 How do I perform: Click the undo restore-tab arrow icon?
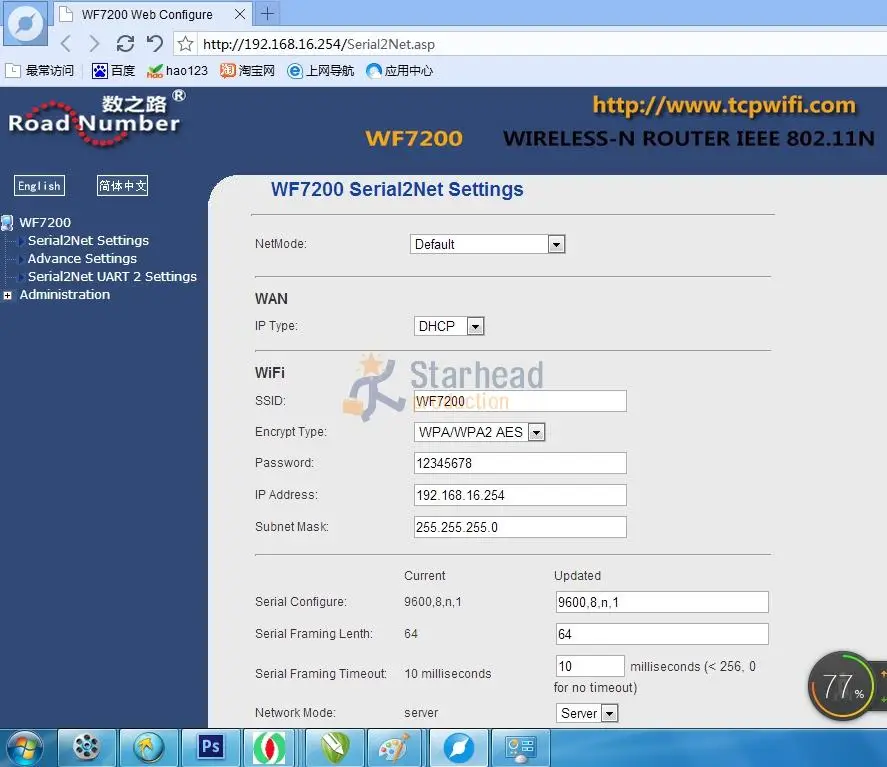point(154,44)
